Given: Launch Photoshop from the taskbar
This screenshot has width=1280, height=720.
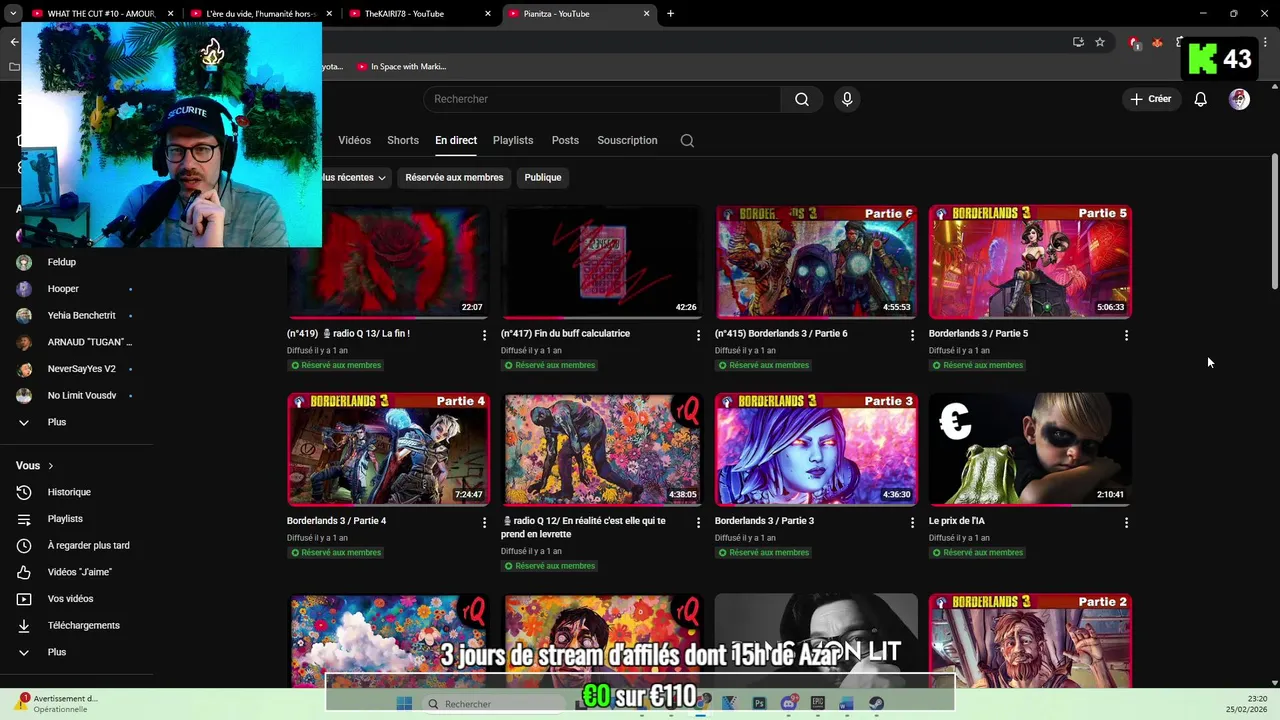Looking at the screenshot, I should click(x=759, y=703).
